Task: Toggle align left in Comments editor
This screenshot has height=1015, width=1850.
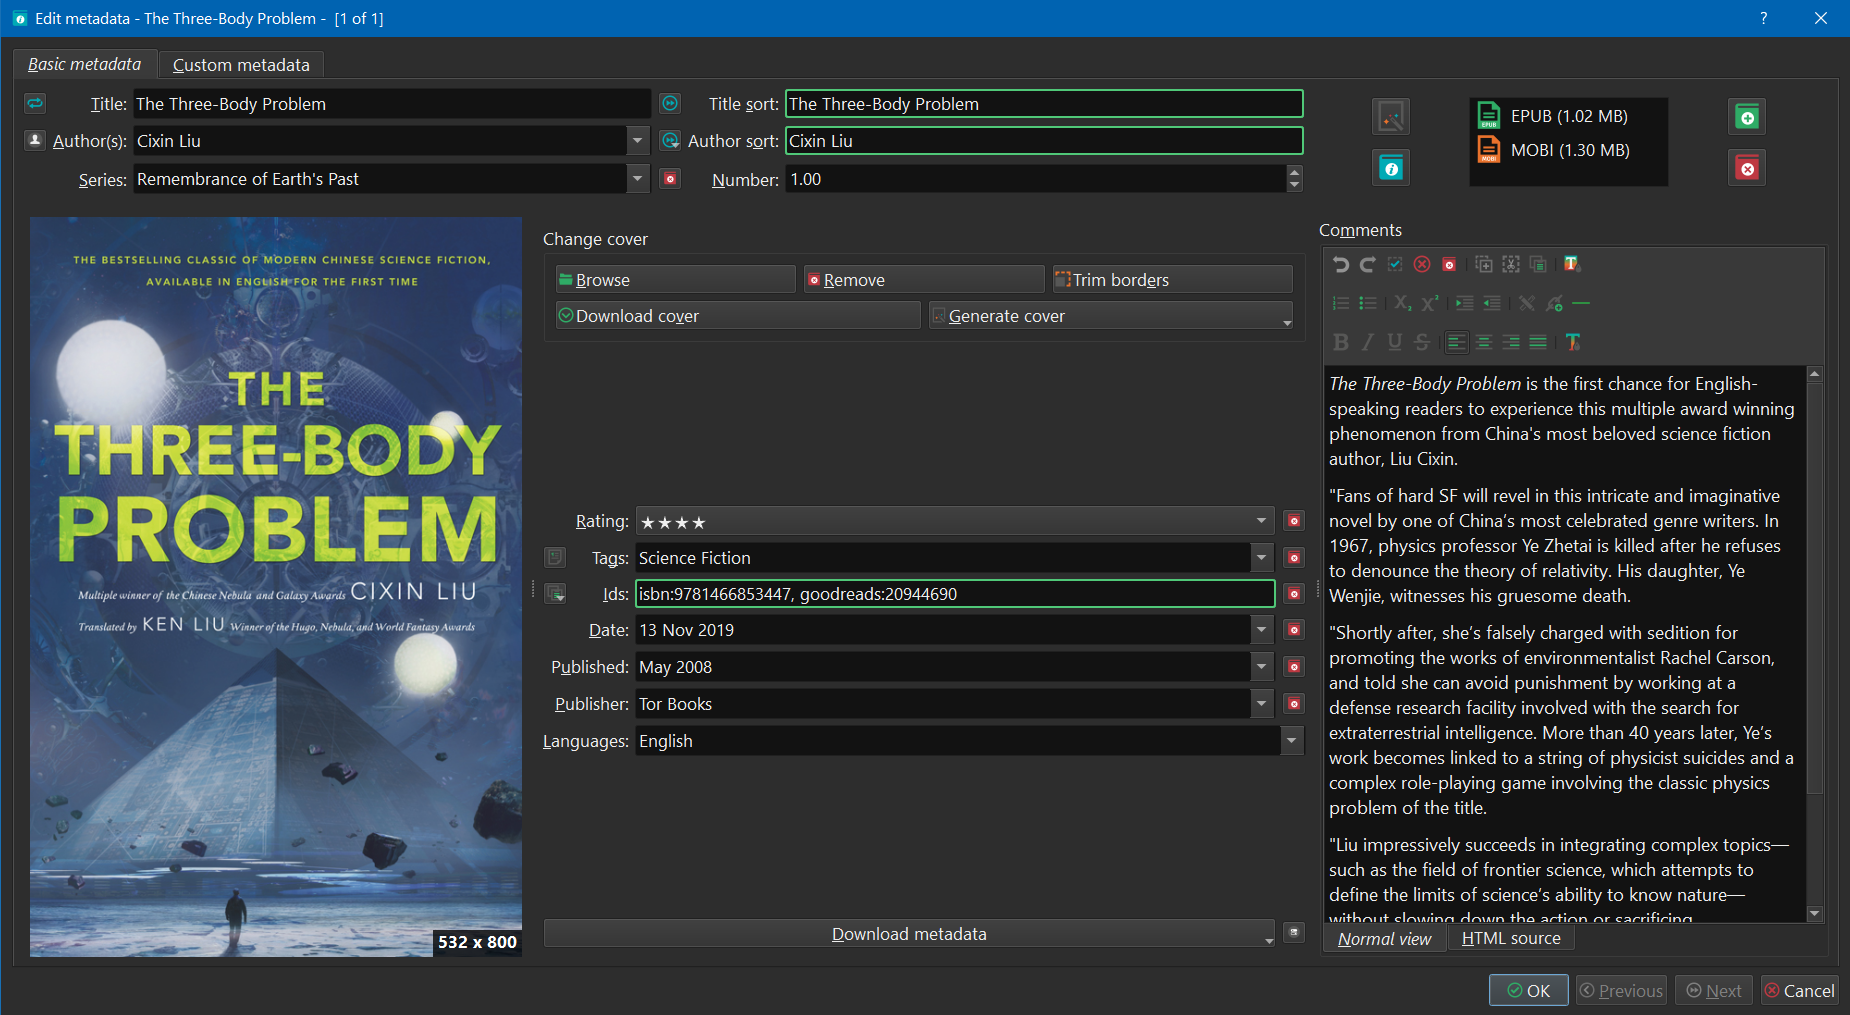Action: tap(1457, 342)
